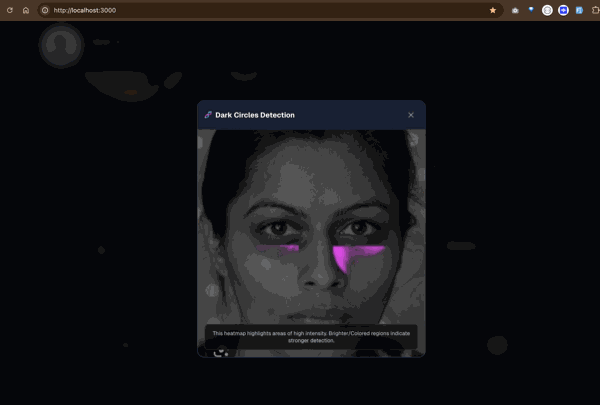This screenshot has height=405, width=600.
Task: Reload the page in the browser
Action: coord(10,10)
